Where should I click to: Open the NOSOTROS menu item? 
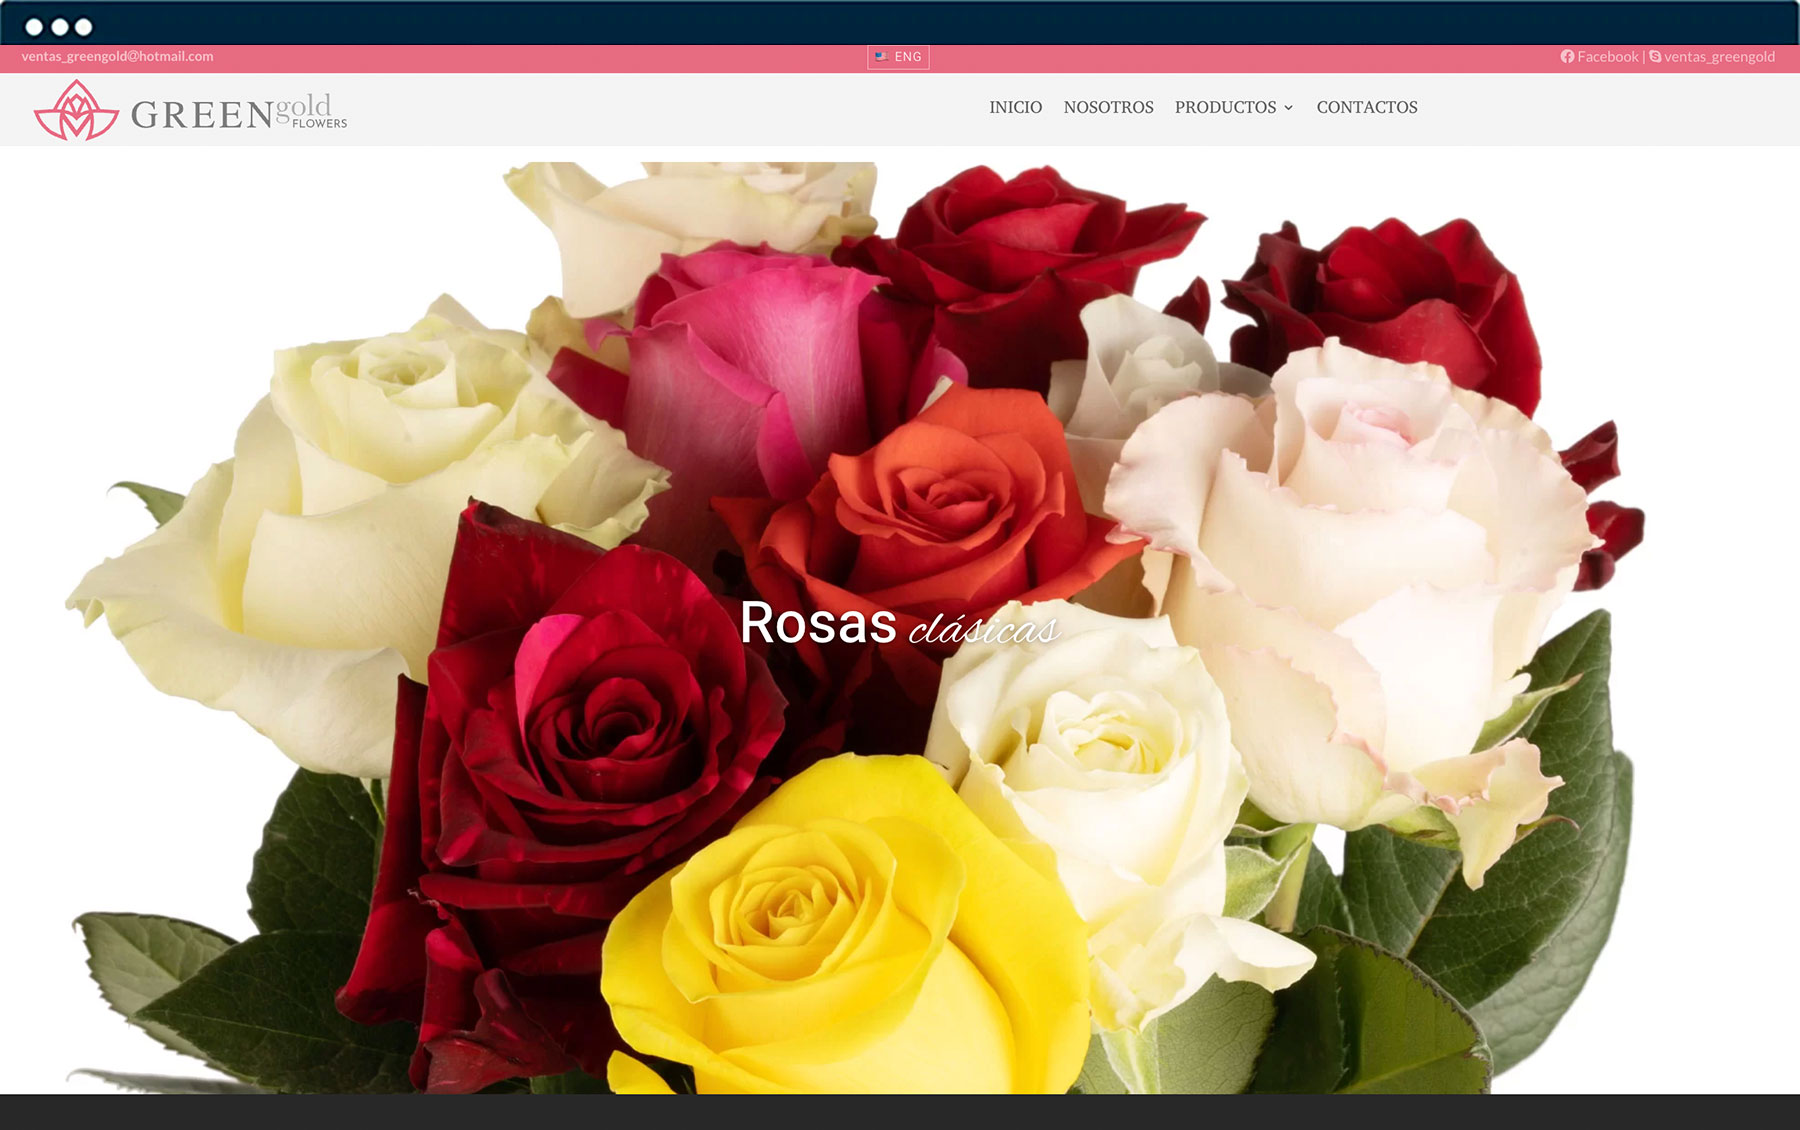(1108, 107)
